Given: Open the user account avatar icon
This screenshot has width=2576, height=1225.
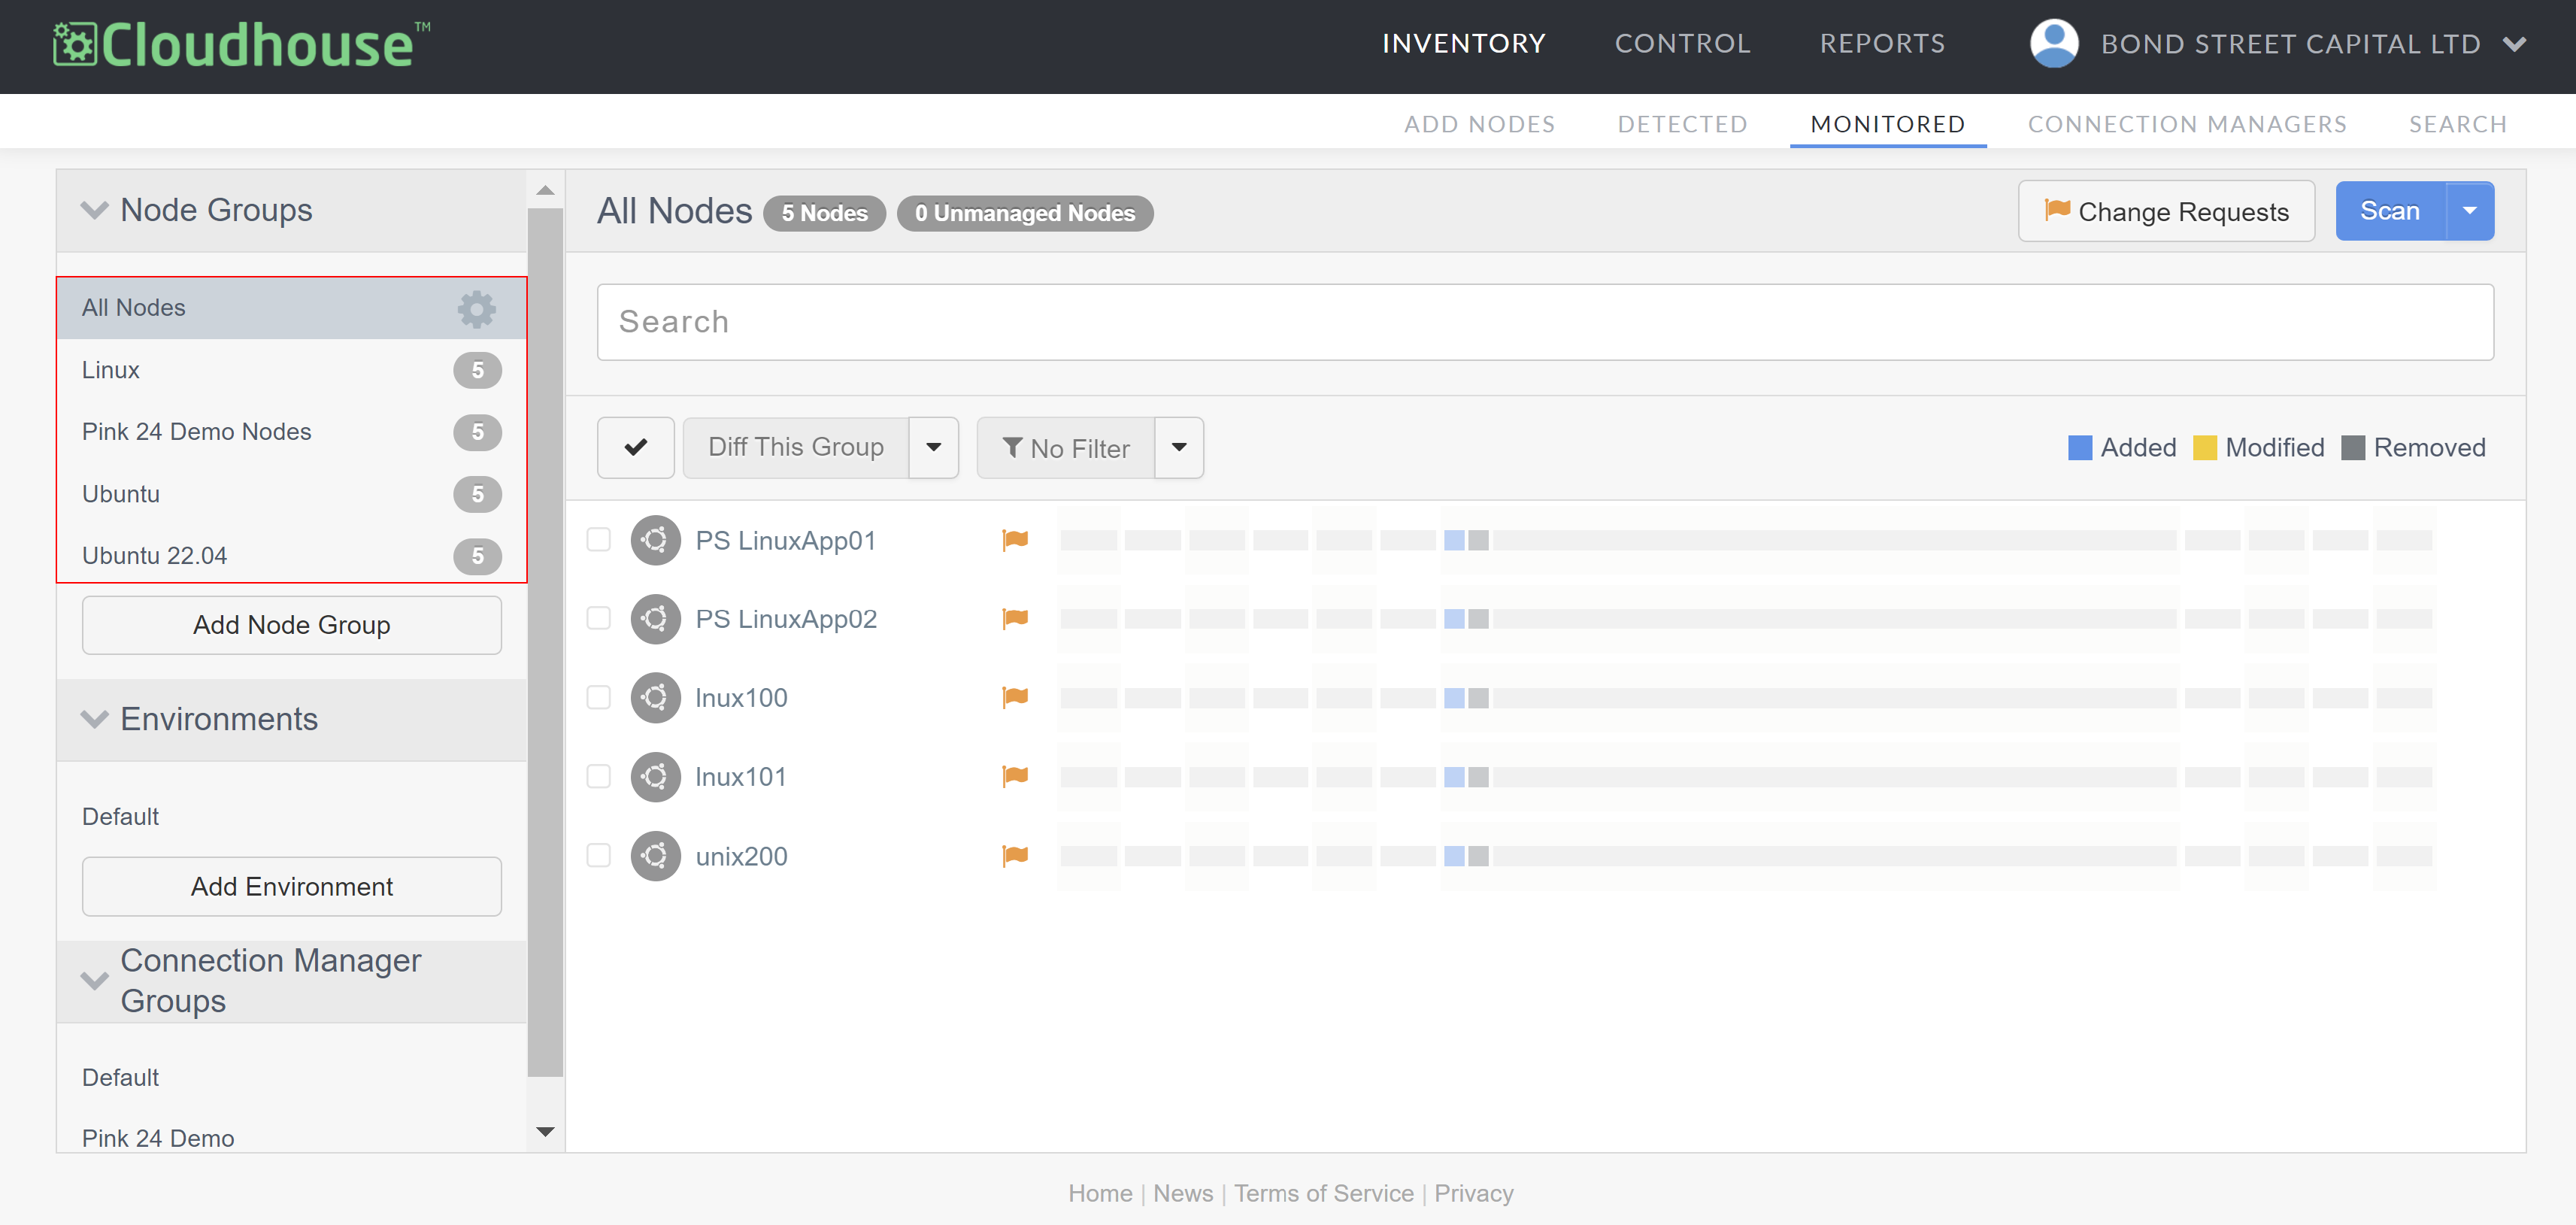Looking at the screenshot, I should pyautogui.click(x=2053, y=44).
